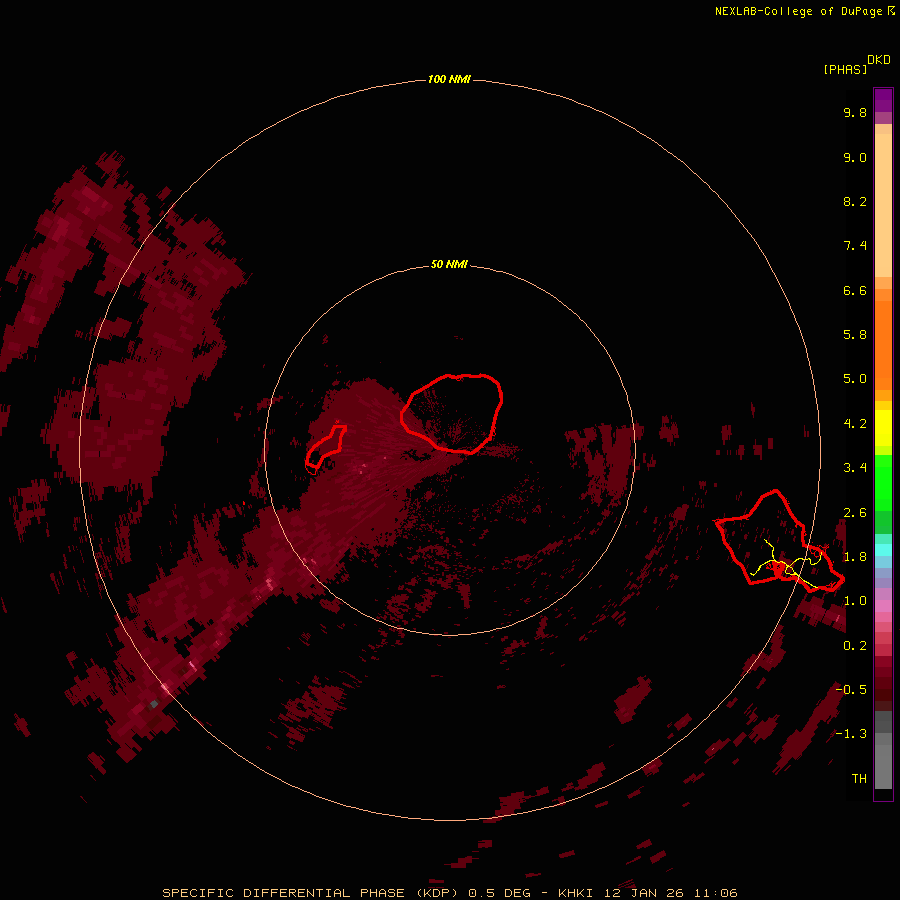Click the SPECIFIC DIFFERENTIAL PHASE (KDP) title text
This screenshot has height=900, width=900.
(310, 893)
